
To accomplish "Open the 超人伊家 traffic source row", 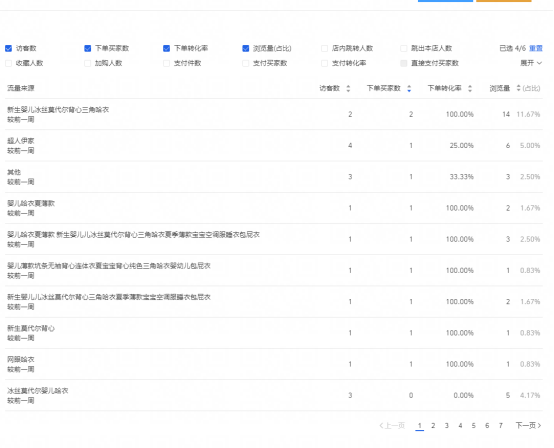I will pyautogui.click(x=274, y=146).
